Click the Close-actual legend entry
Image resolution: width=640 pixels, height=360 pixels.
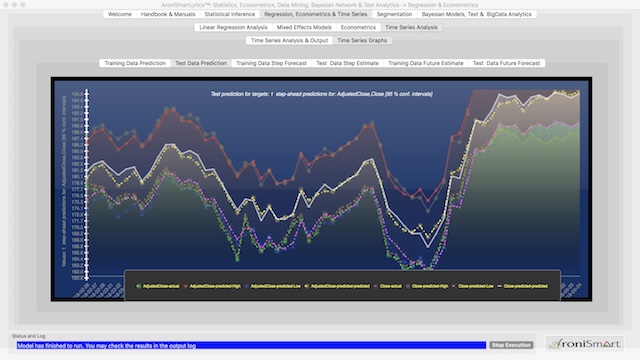pyautogui.click(x=387, y=286)
